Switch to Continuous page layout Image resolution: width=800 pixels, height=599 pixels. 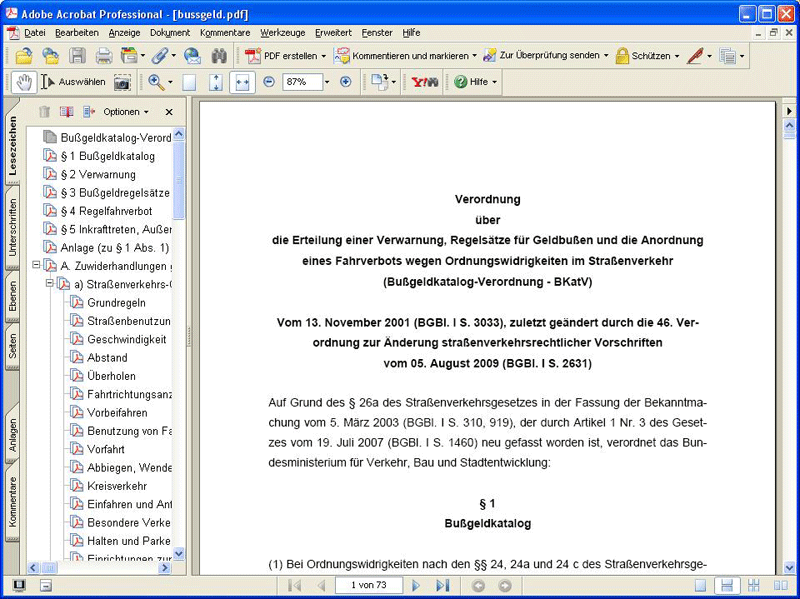pos(727,586)
